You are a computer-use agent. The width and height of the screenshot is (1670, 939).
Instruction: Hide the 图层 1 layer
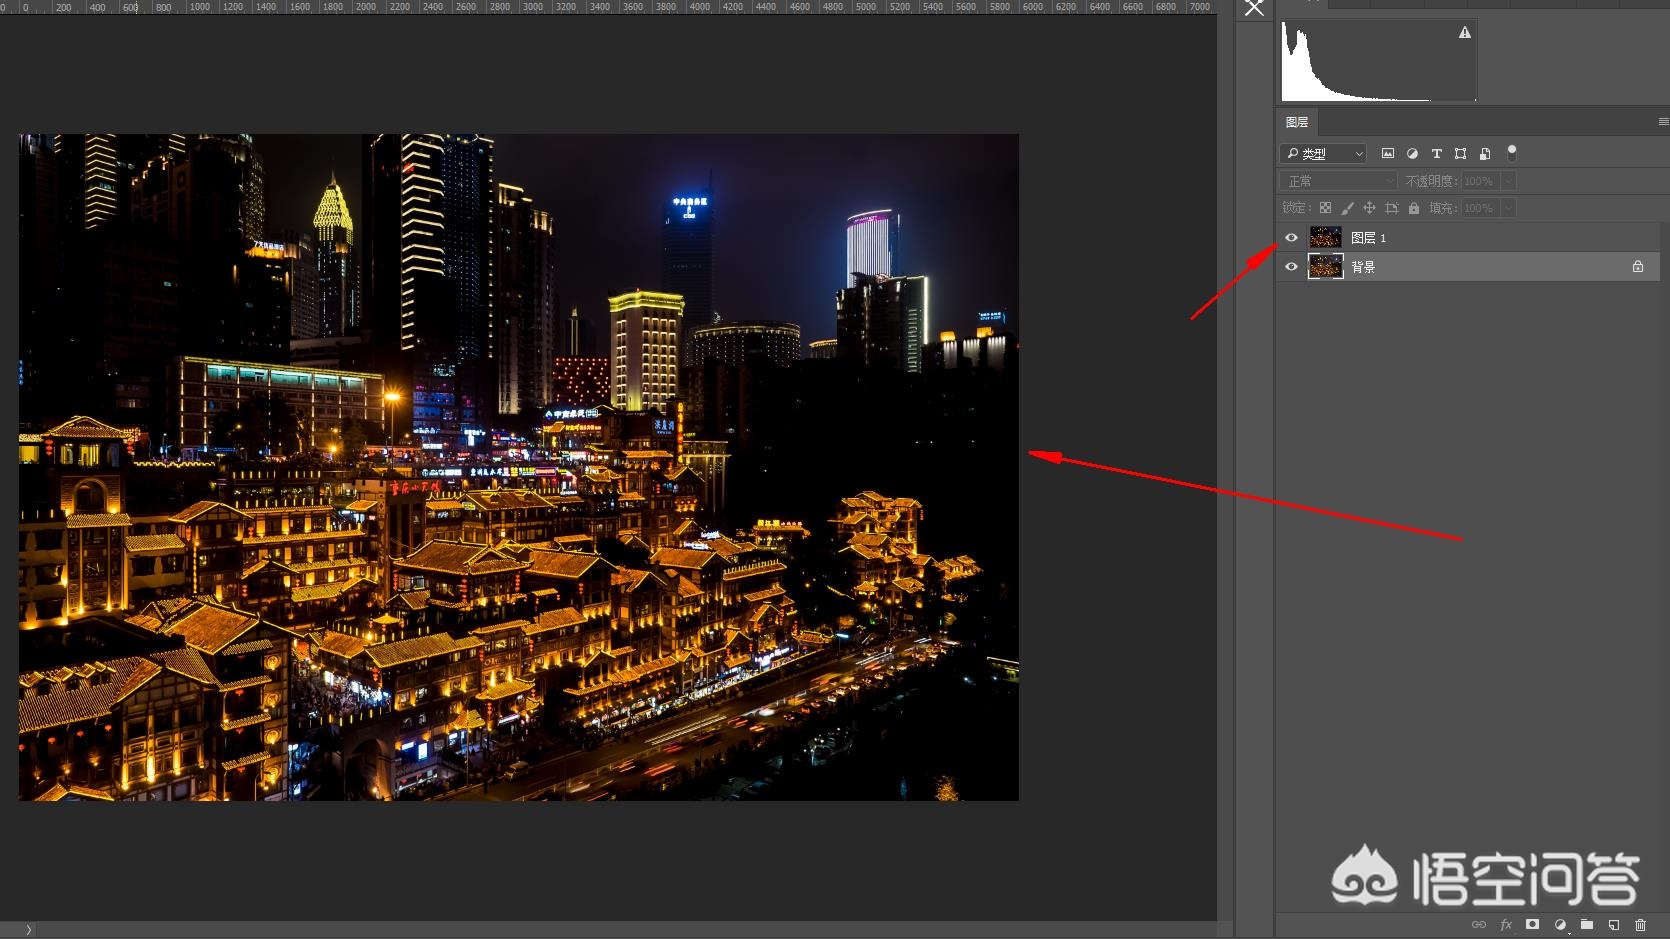(x=1291, y=237)
